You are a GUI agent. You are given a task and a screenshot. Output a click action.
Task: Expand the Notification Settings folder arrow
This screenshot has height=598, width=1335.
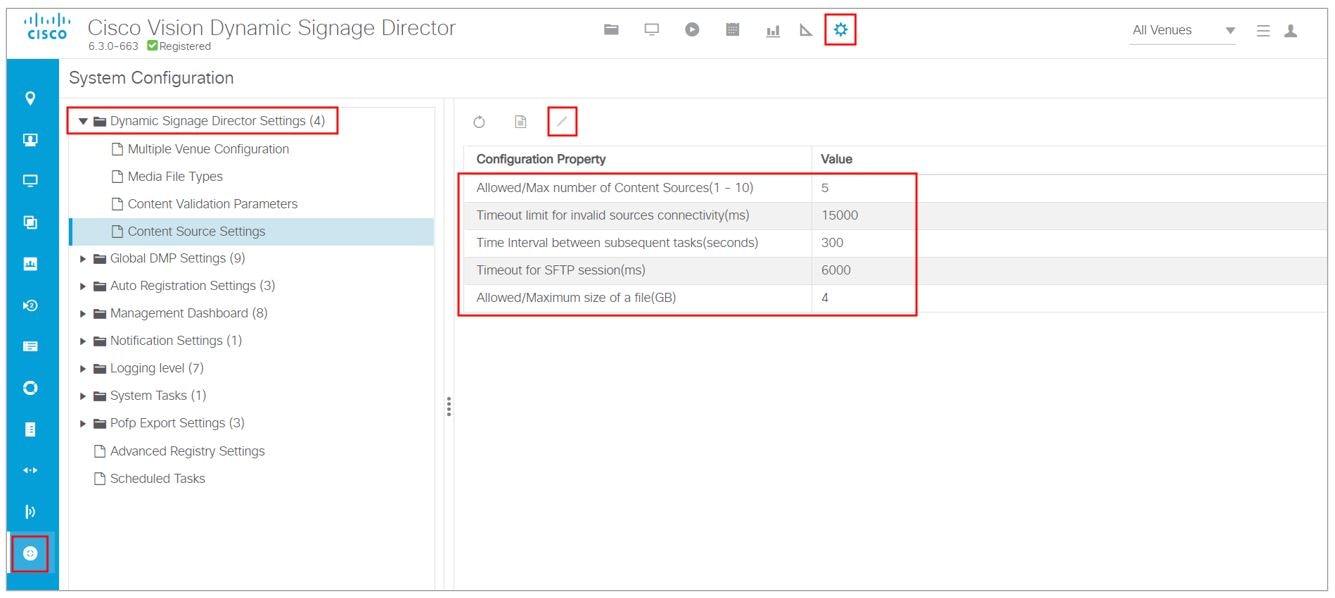click(84, 341)
